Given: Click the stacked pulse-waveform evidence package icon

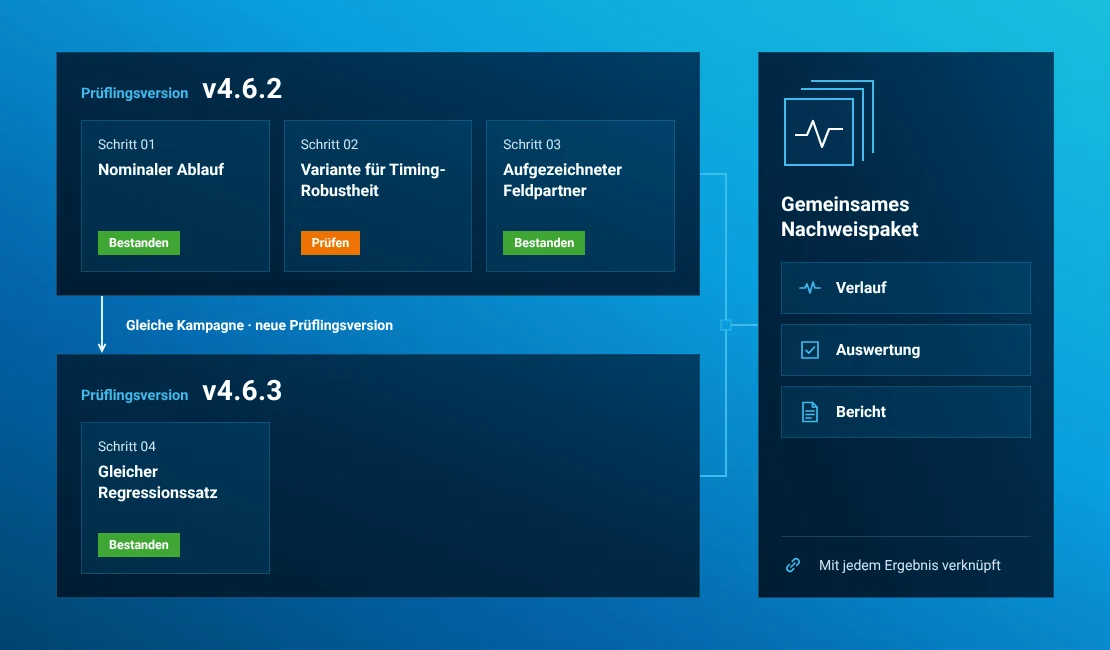Looking at the screenshot, I should point(829,123).
